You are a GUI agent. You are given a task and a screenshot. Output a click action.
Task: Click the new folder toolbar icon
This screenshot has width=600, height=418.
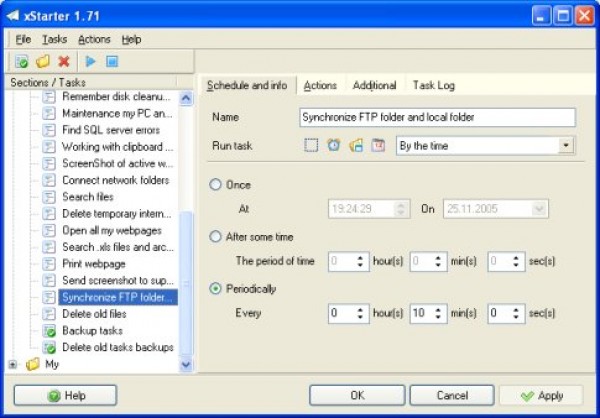click(43, 62)
